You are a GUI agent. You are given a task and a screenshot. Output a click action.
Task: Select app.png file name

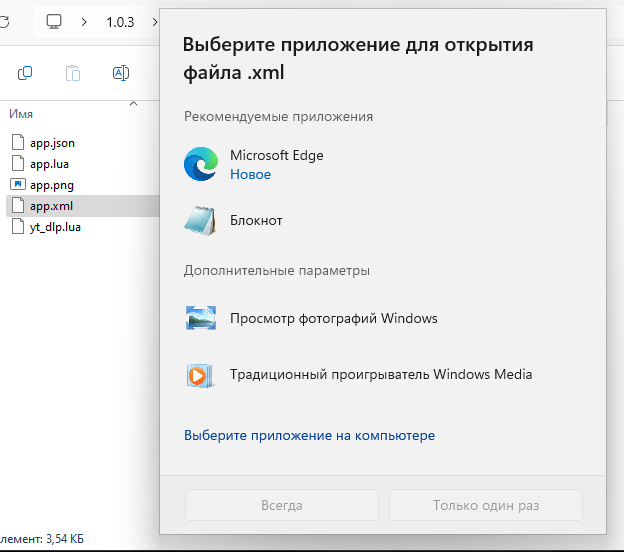tap(52, 185)
